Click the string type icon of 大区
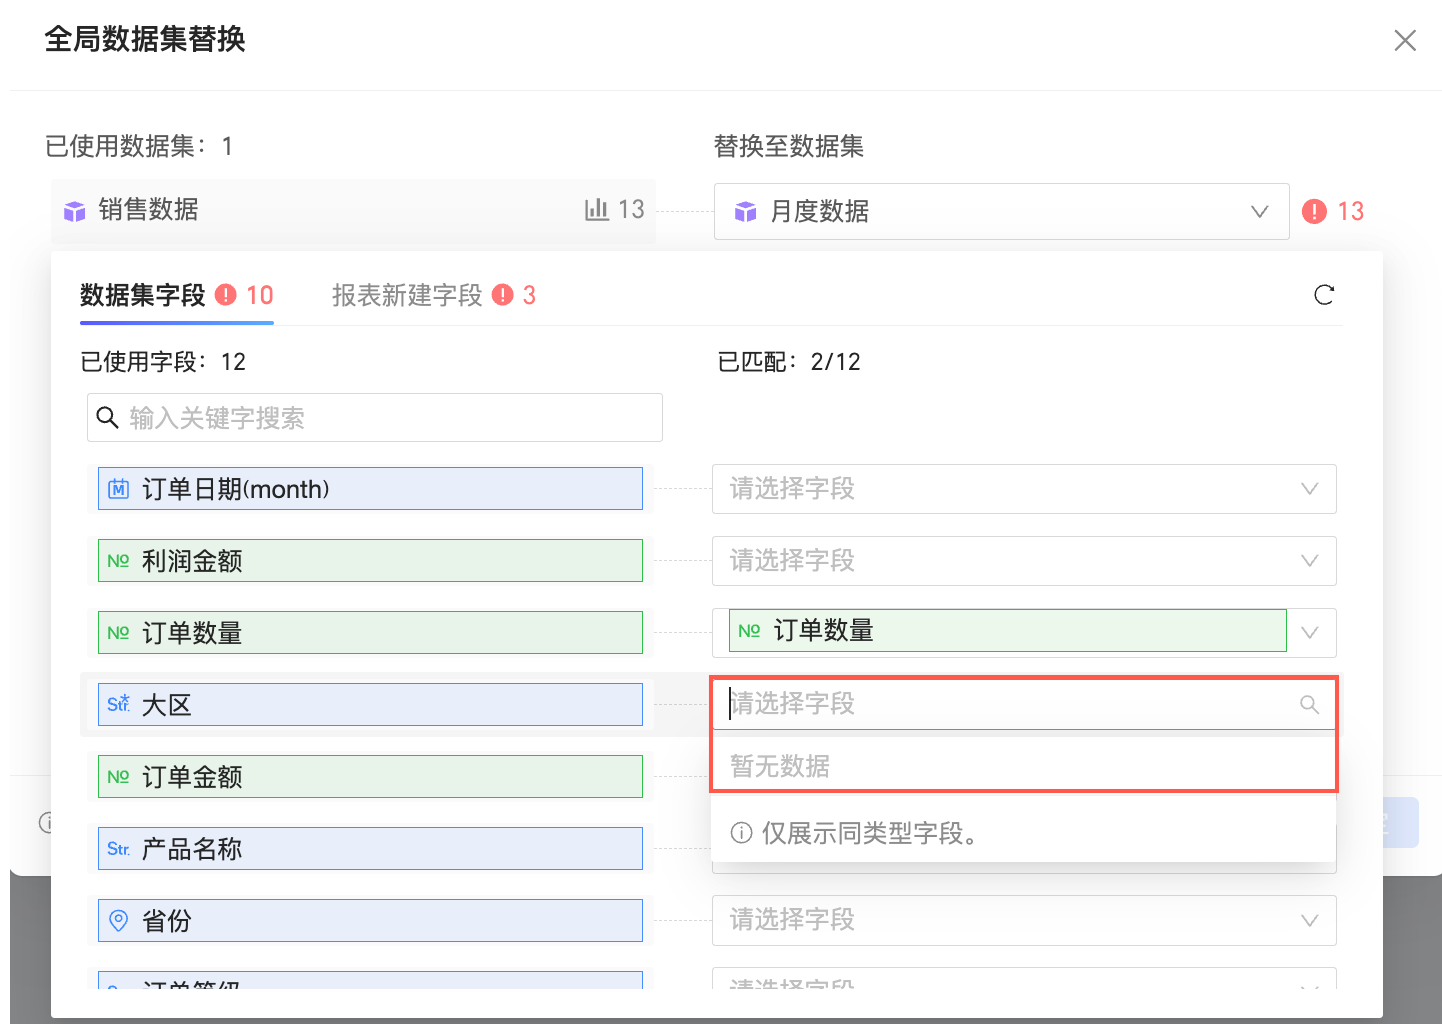The width and height of the screenshot is (1442, 1024). click(119, 704)
